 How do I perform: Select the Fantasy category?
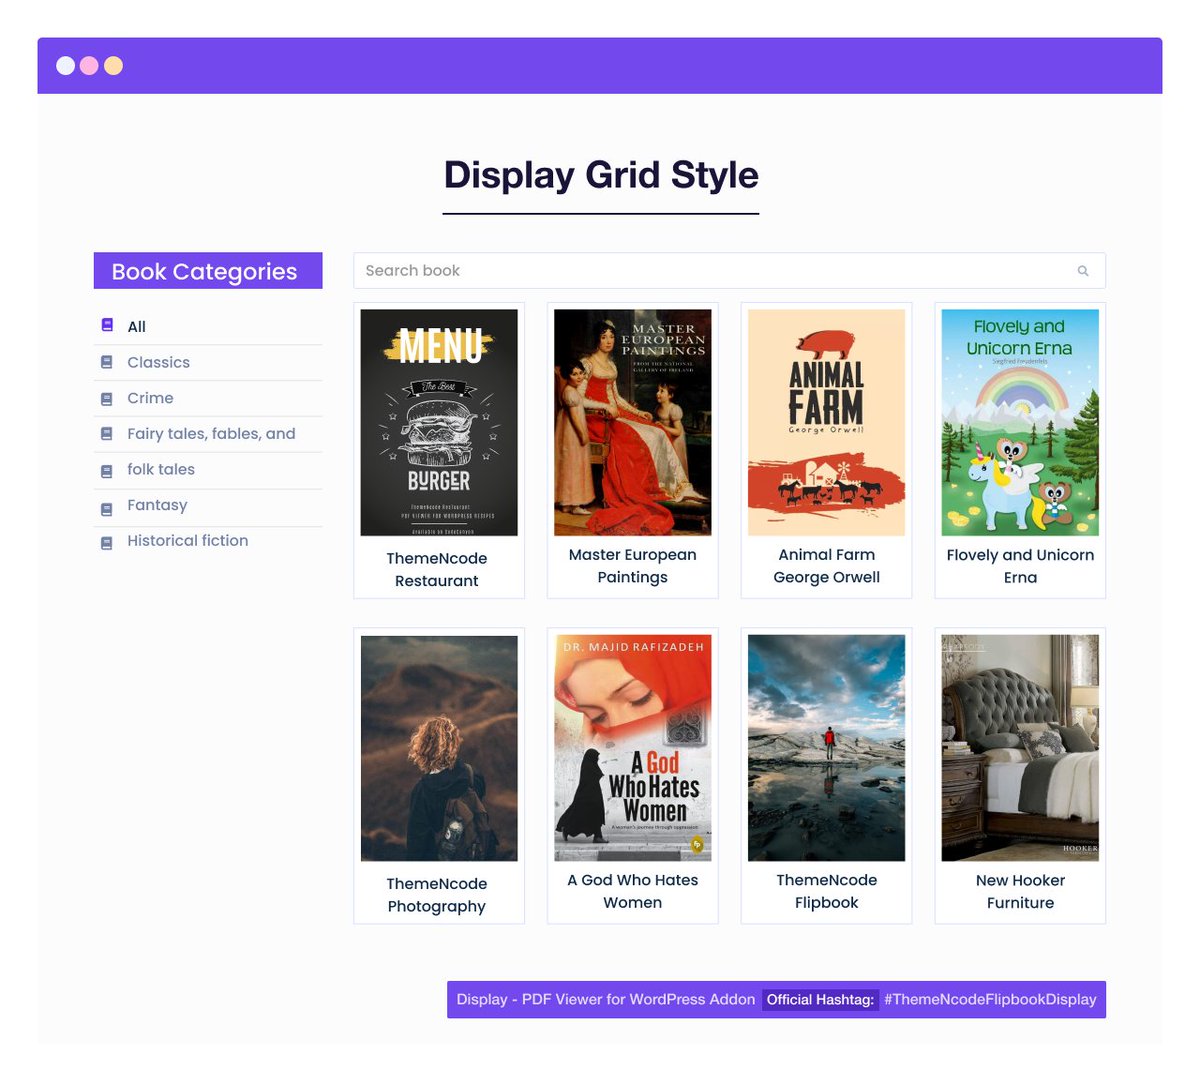(x=157, y=505)
